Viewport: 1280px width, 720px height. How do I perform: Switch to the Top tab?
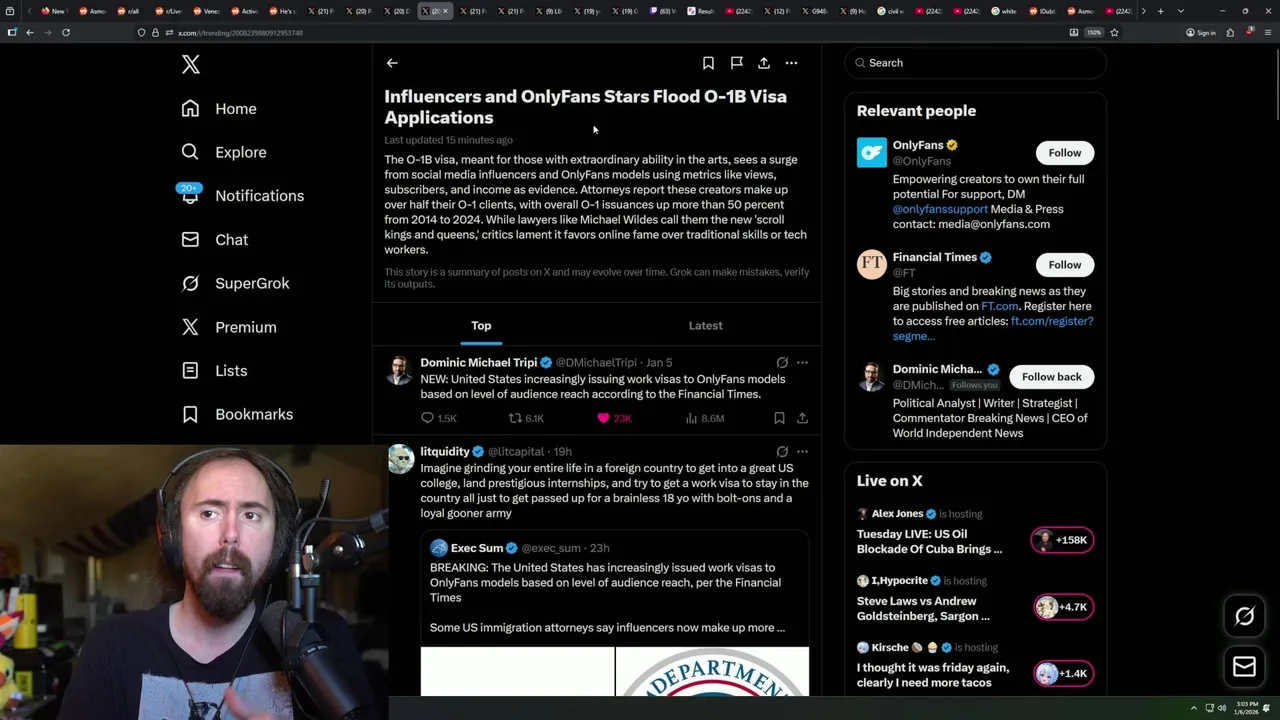tap(481, 326)
